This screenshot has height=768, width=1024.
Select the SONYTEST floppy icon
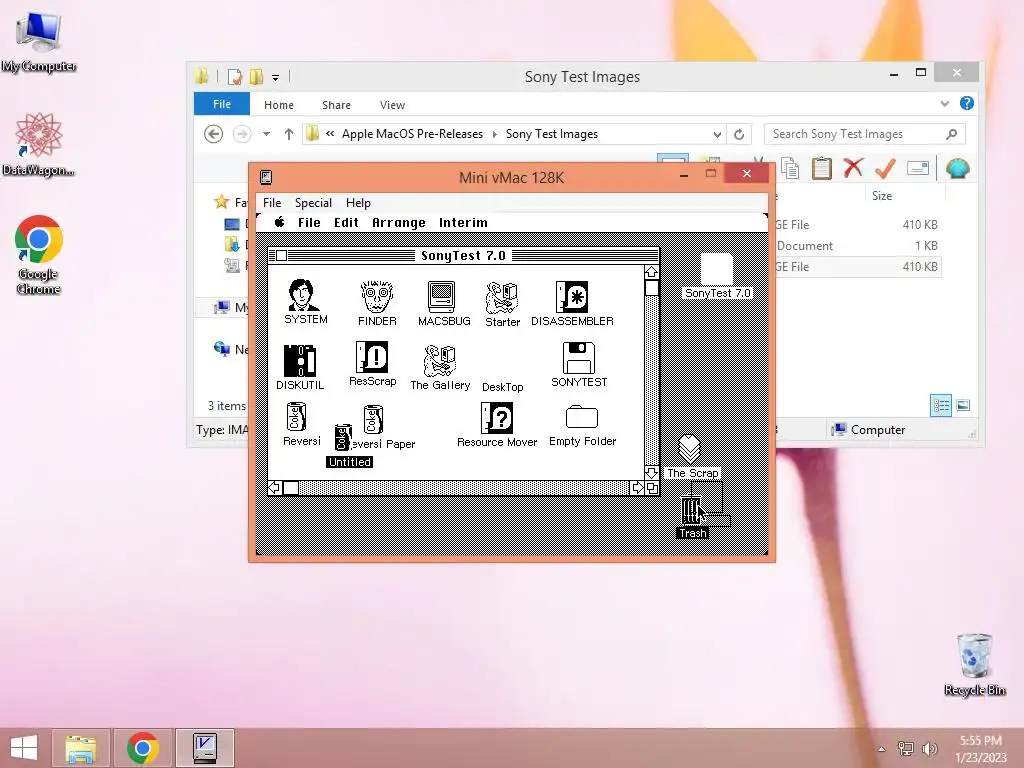coord(579,357)
